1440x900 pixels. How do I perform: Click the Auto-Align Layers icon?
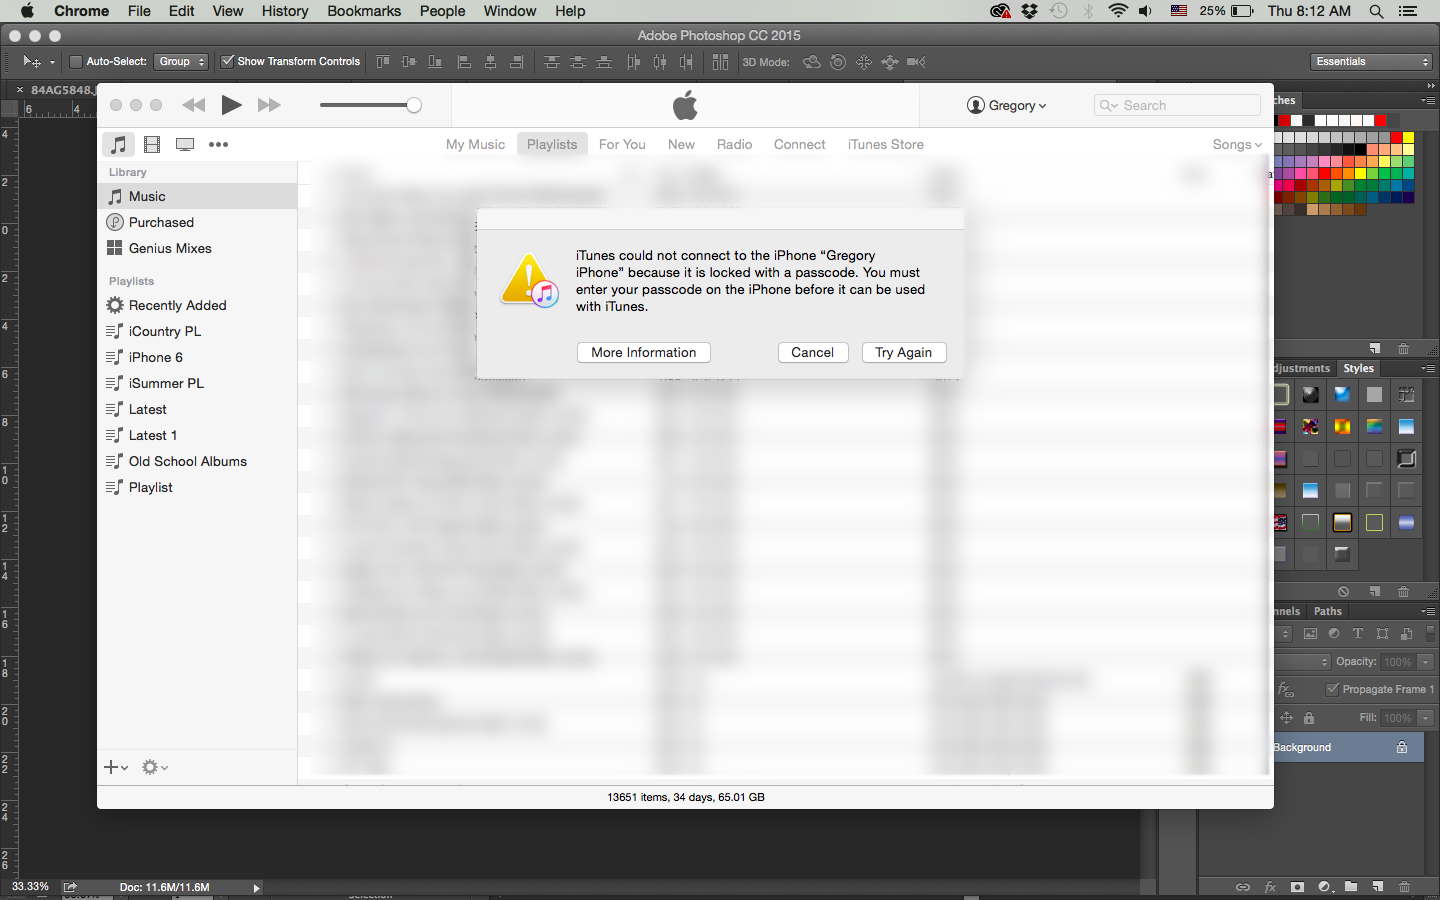(x=720, y=62)
